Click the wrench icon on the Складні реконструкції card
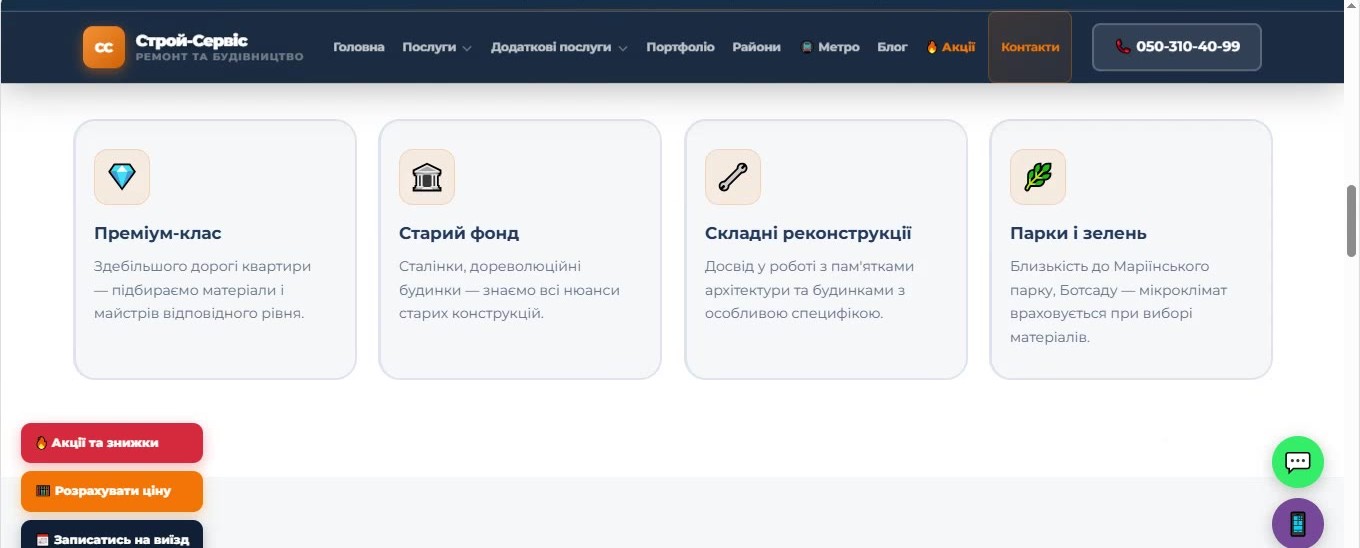 pyautogui.click(x=733, y=177)
